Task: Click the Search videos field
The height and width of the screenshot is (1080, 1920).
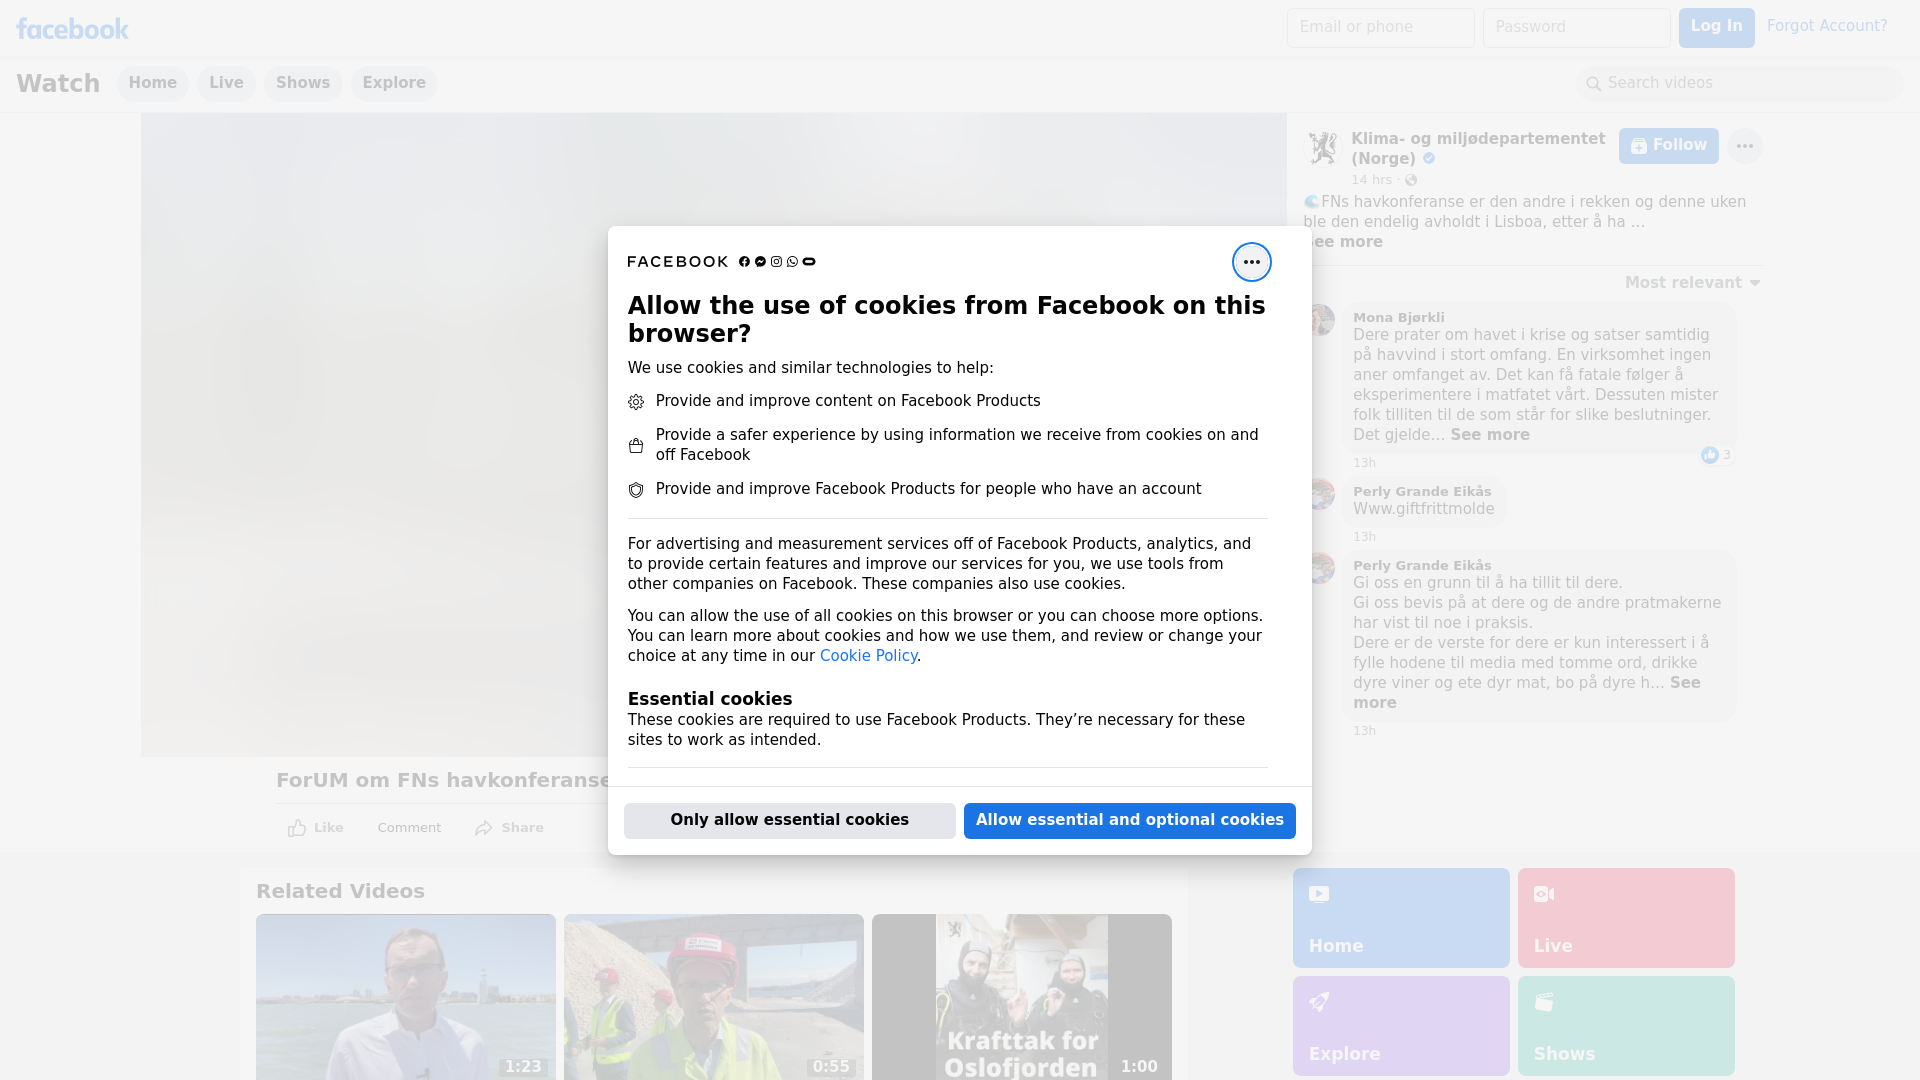Action: point(1740,84)
